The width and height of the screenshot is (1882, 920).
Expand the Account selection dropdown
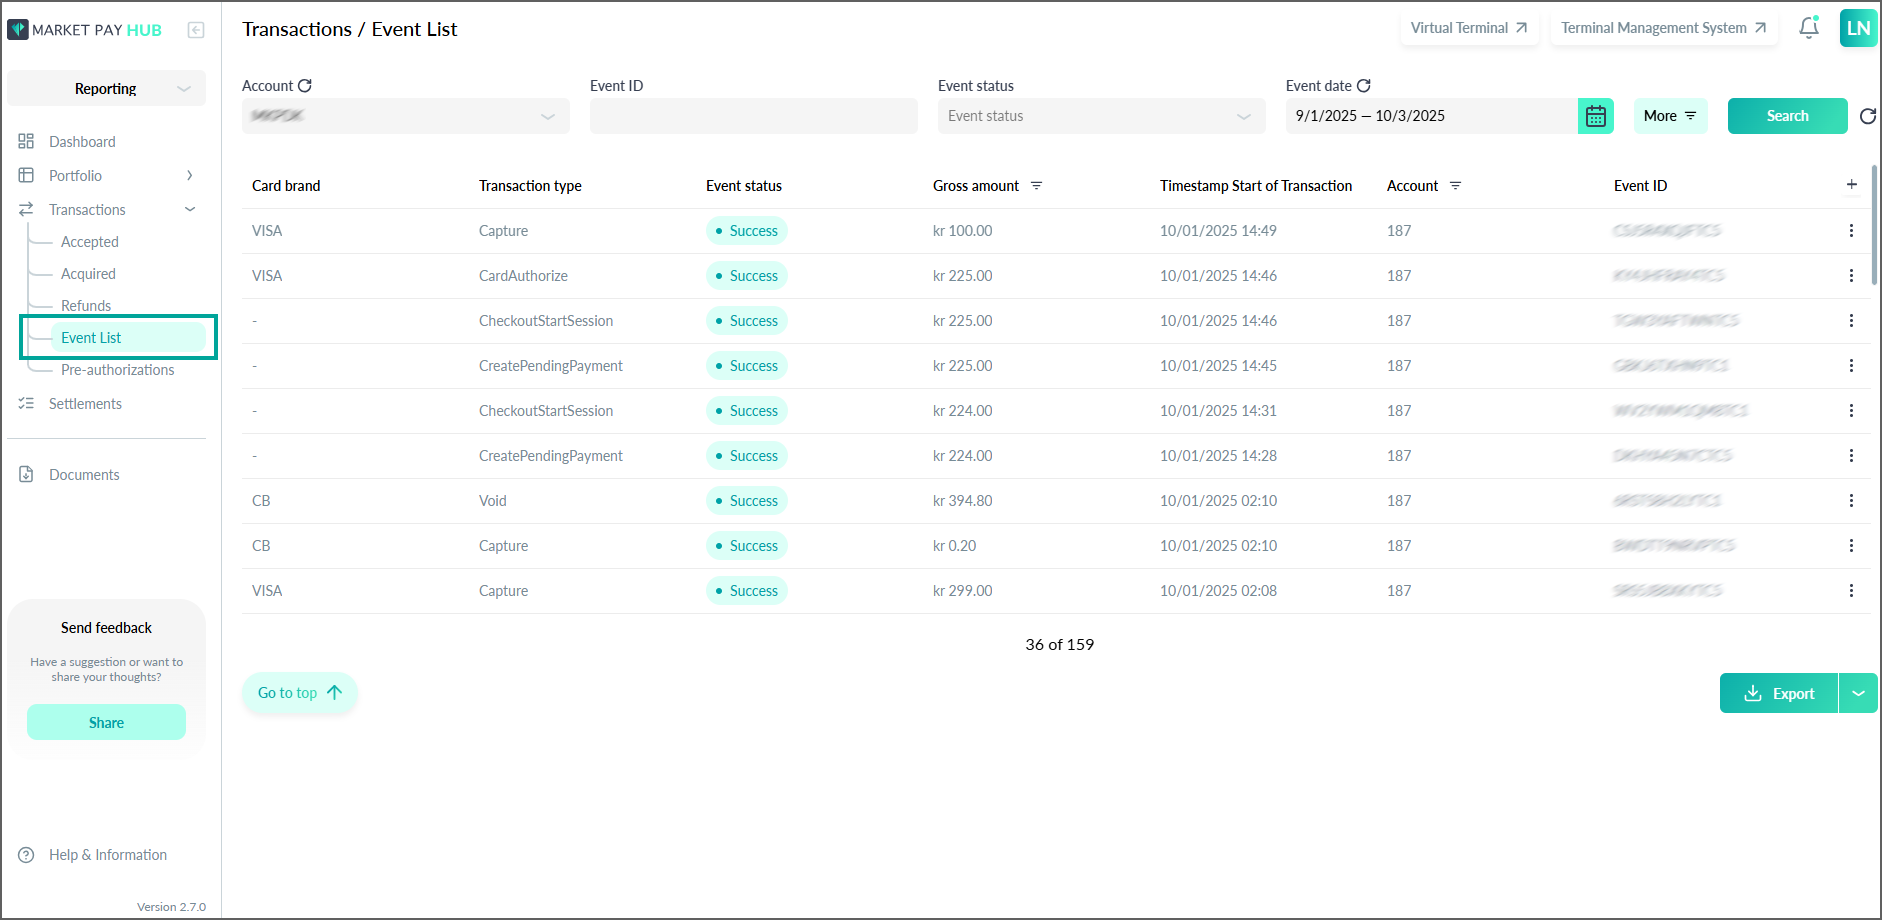(406, 116)
